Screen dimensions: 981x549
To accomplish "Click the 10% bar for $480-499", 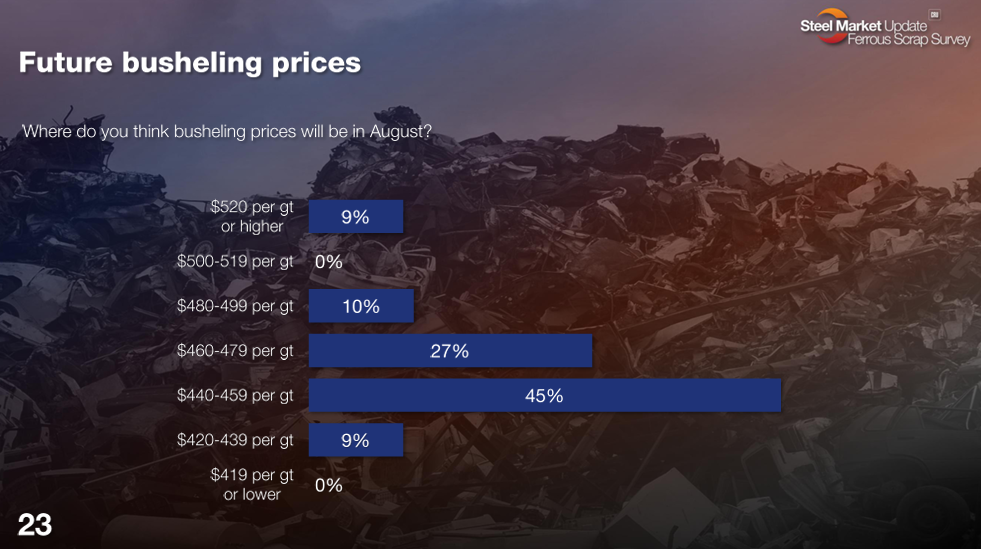I will [x=361, y=306].
